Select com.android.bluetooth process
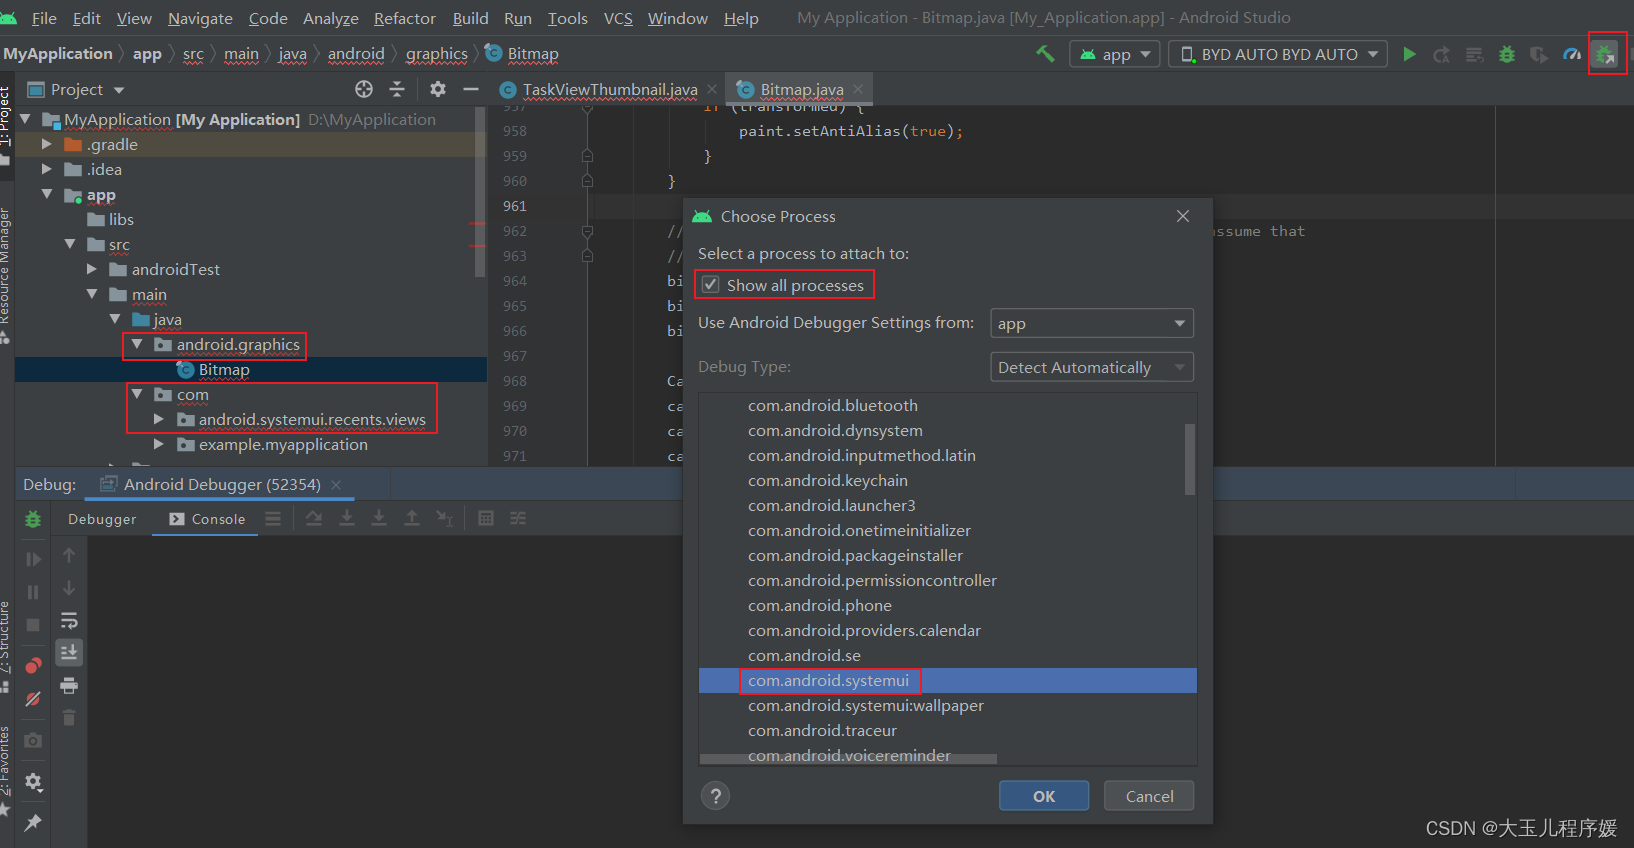The height and width of the screenshot is (848, 1634). pyautogui.click(x=947, y=405)
